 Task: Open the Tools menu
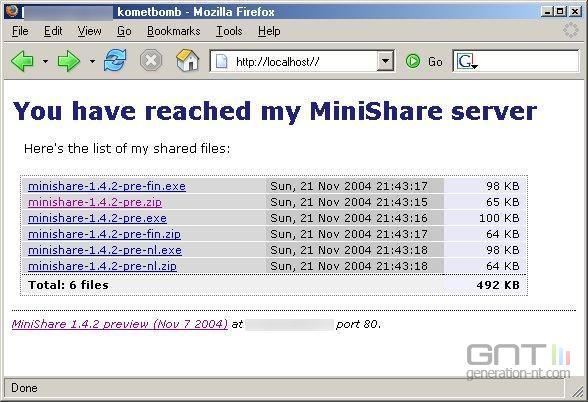[229, 31]
